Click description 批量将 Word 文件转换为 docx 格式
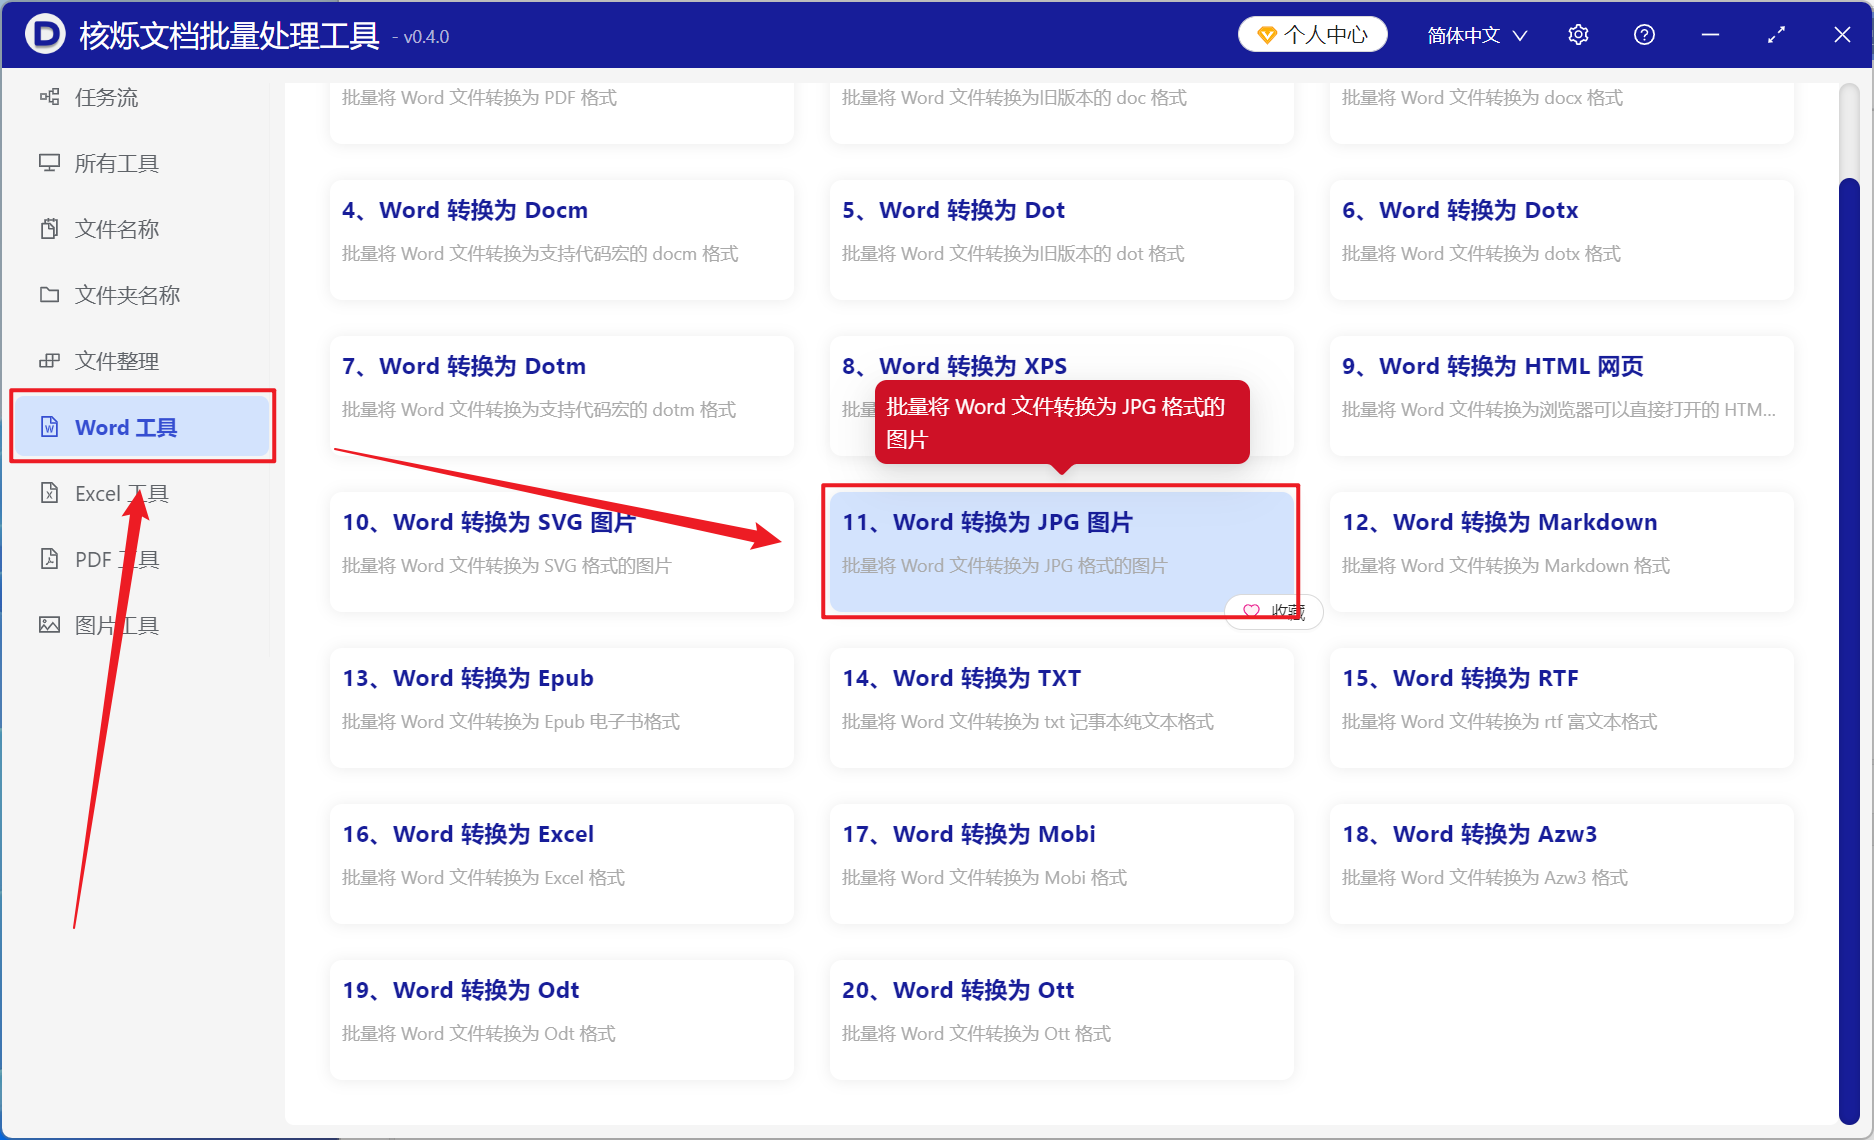The image size is (1874, 1140). pos(1482,98)
